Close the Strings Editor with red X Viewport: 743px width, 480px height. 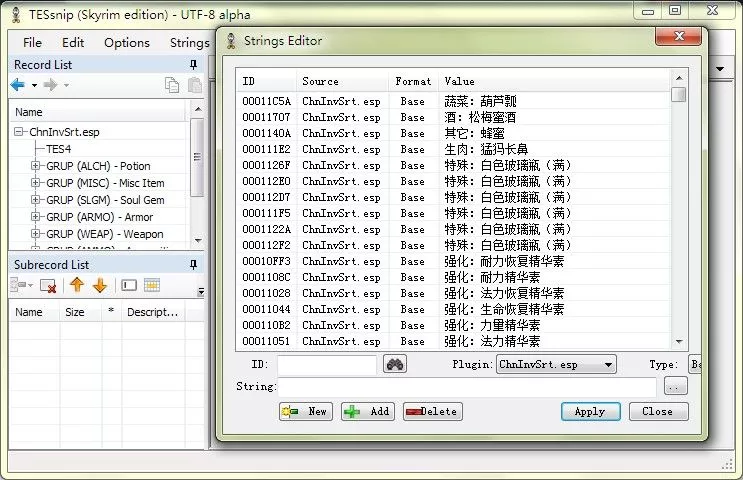[679, 36]
